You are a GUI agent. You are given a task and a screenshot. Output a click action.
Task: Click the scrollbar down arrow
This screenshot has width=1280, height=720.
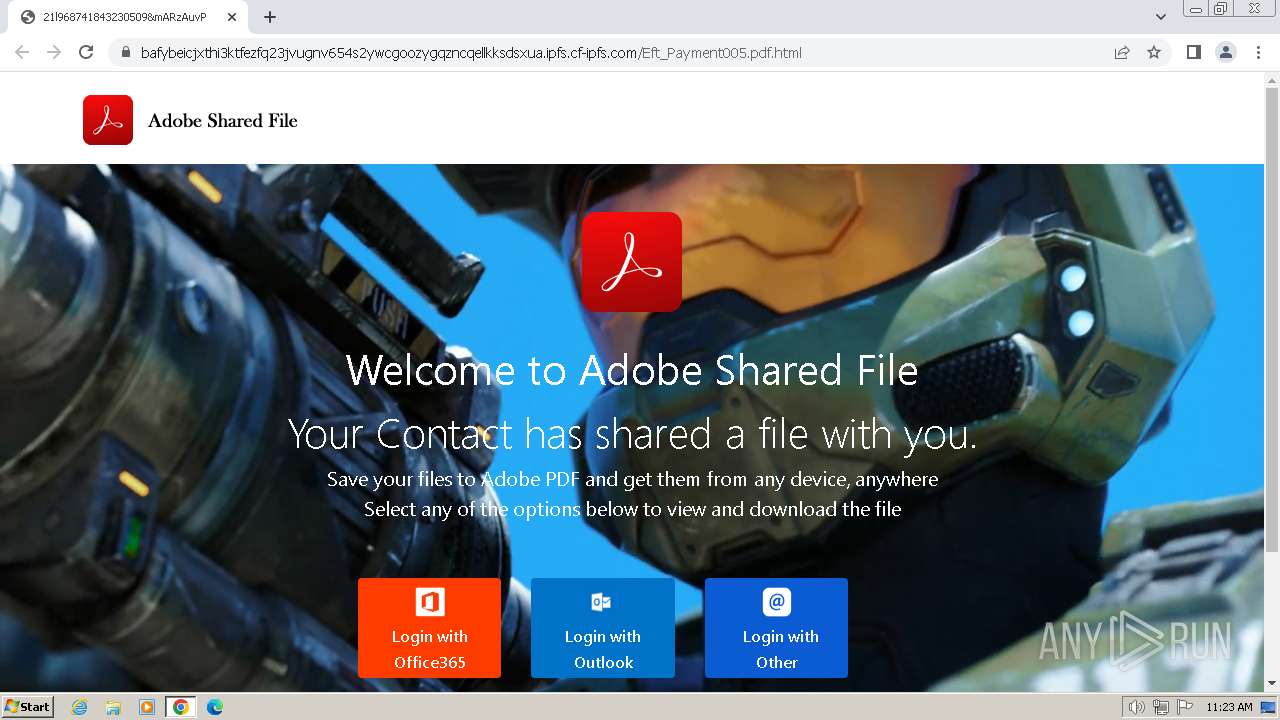[1272, 683]
